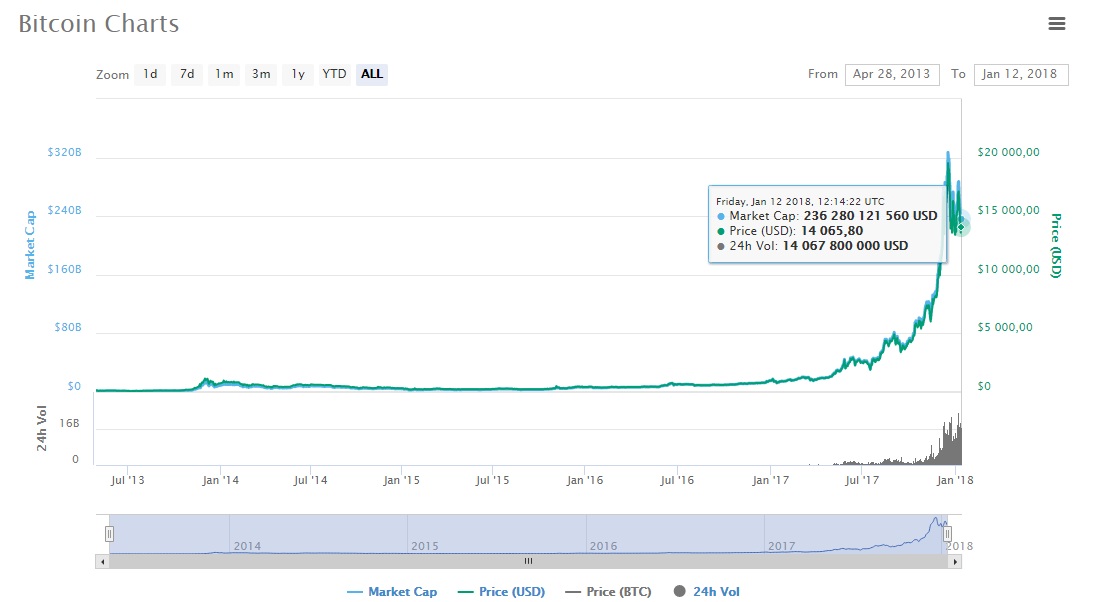Click the Jul '16 x-axis label
This screenshot has width=1093, height=602.
click(677, 480)
